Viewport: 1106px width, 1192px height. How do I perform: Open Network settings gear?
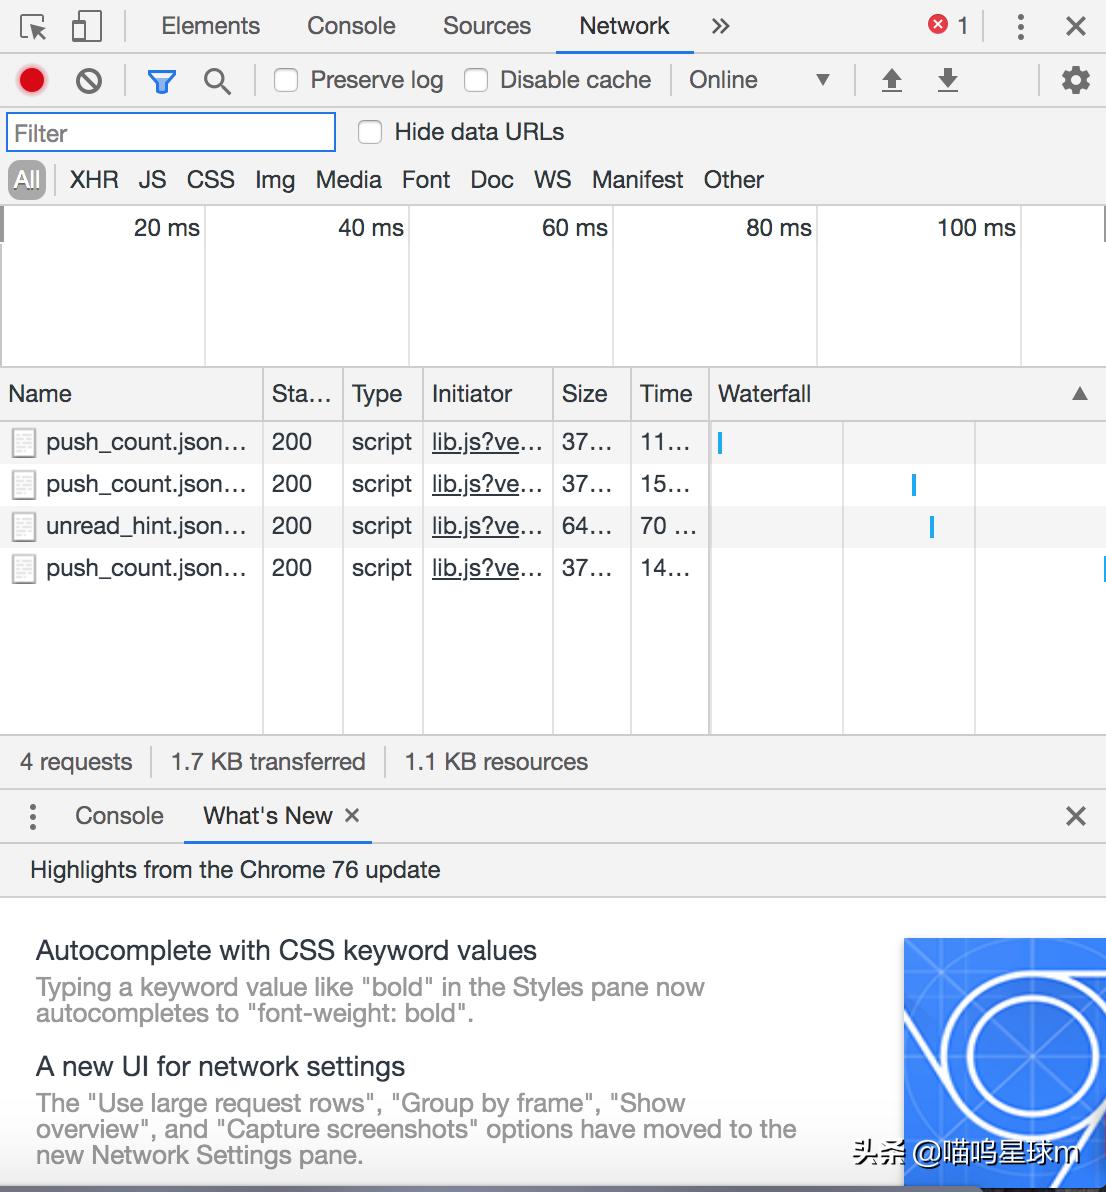coord(1075,80)
